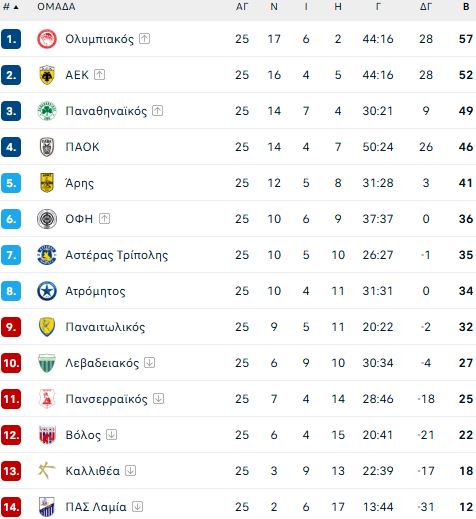Sort standings by Β points column
This screenshot has height=519, width=476.
point(466,7)
